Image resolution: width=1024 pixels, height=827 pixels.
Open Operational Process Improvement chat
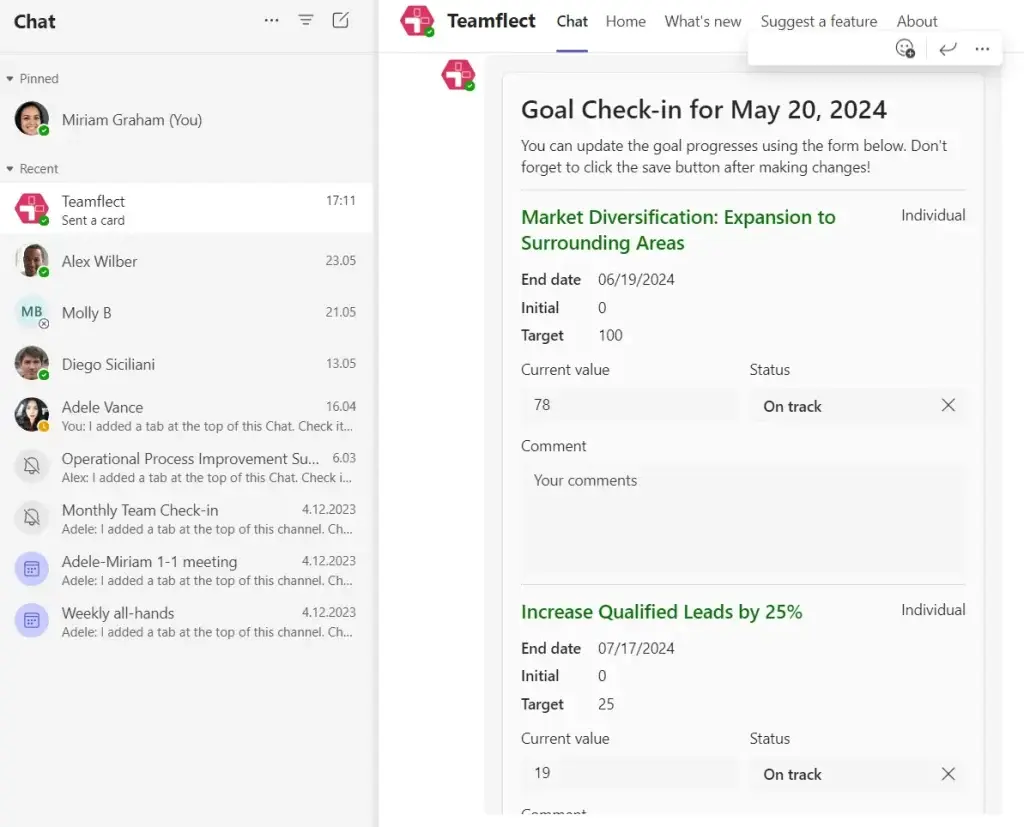click(186, 466)
